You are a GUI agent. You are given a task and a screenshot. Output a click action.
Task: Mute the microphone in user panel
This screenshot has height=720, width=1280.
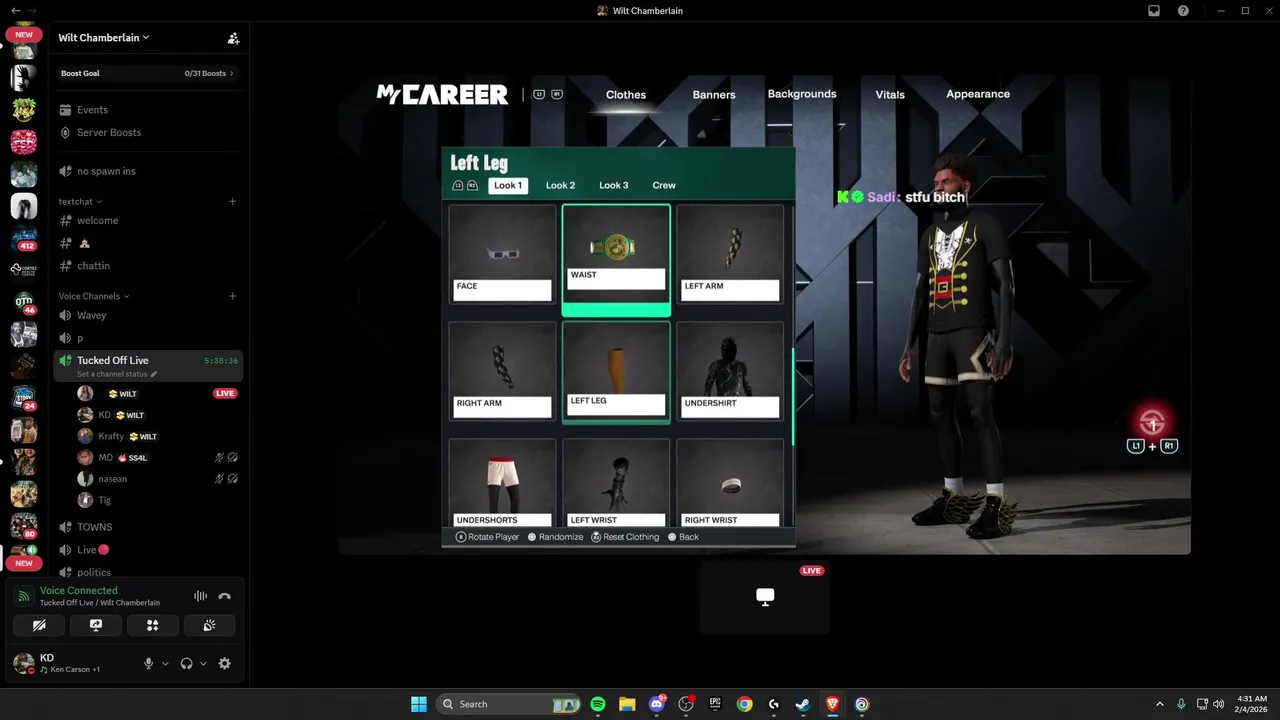click(x=149, y=663)
